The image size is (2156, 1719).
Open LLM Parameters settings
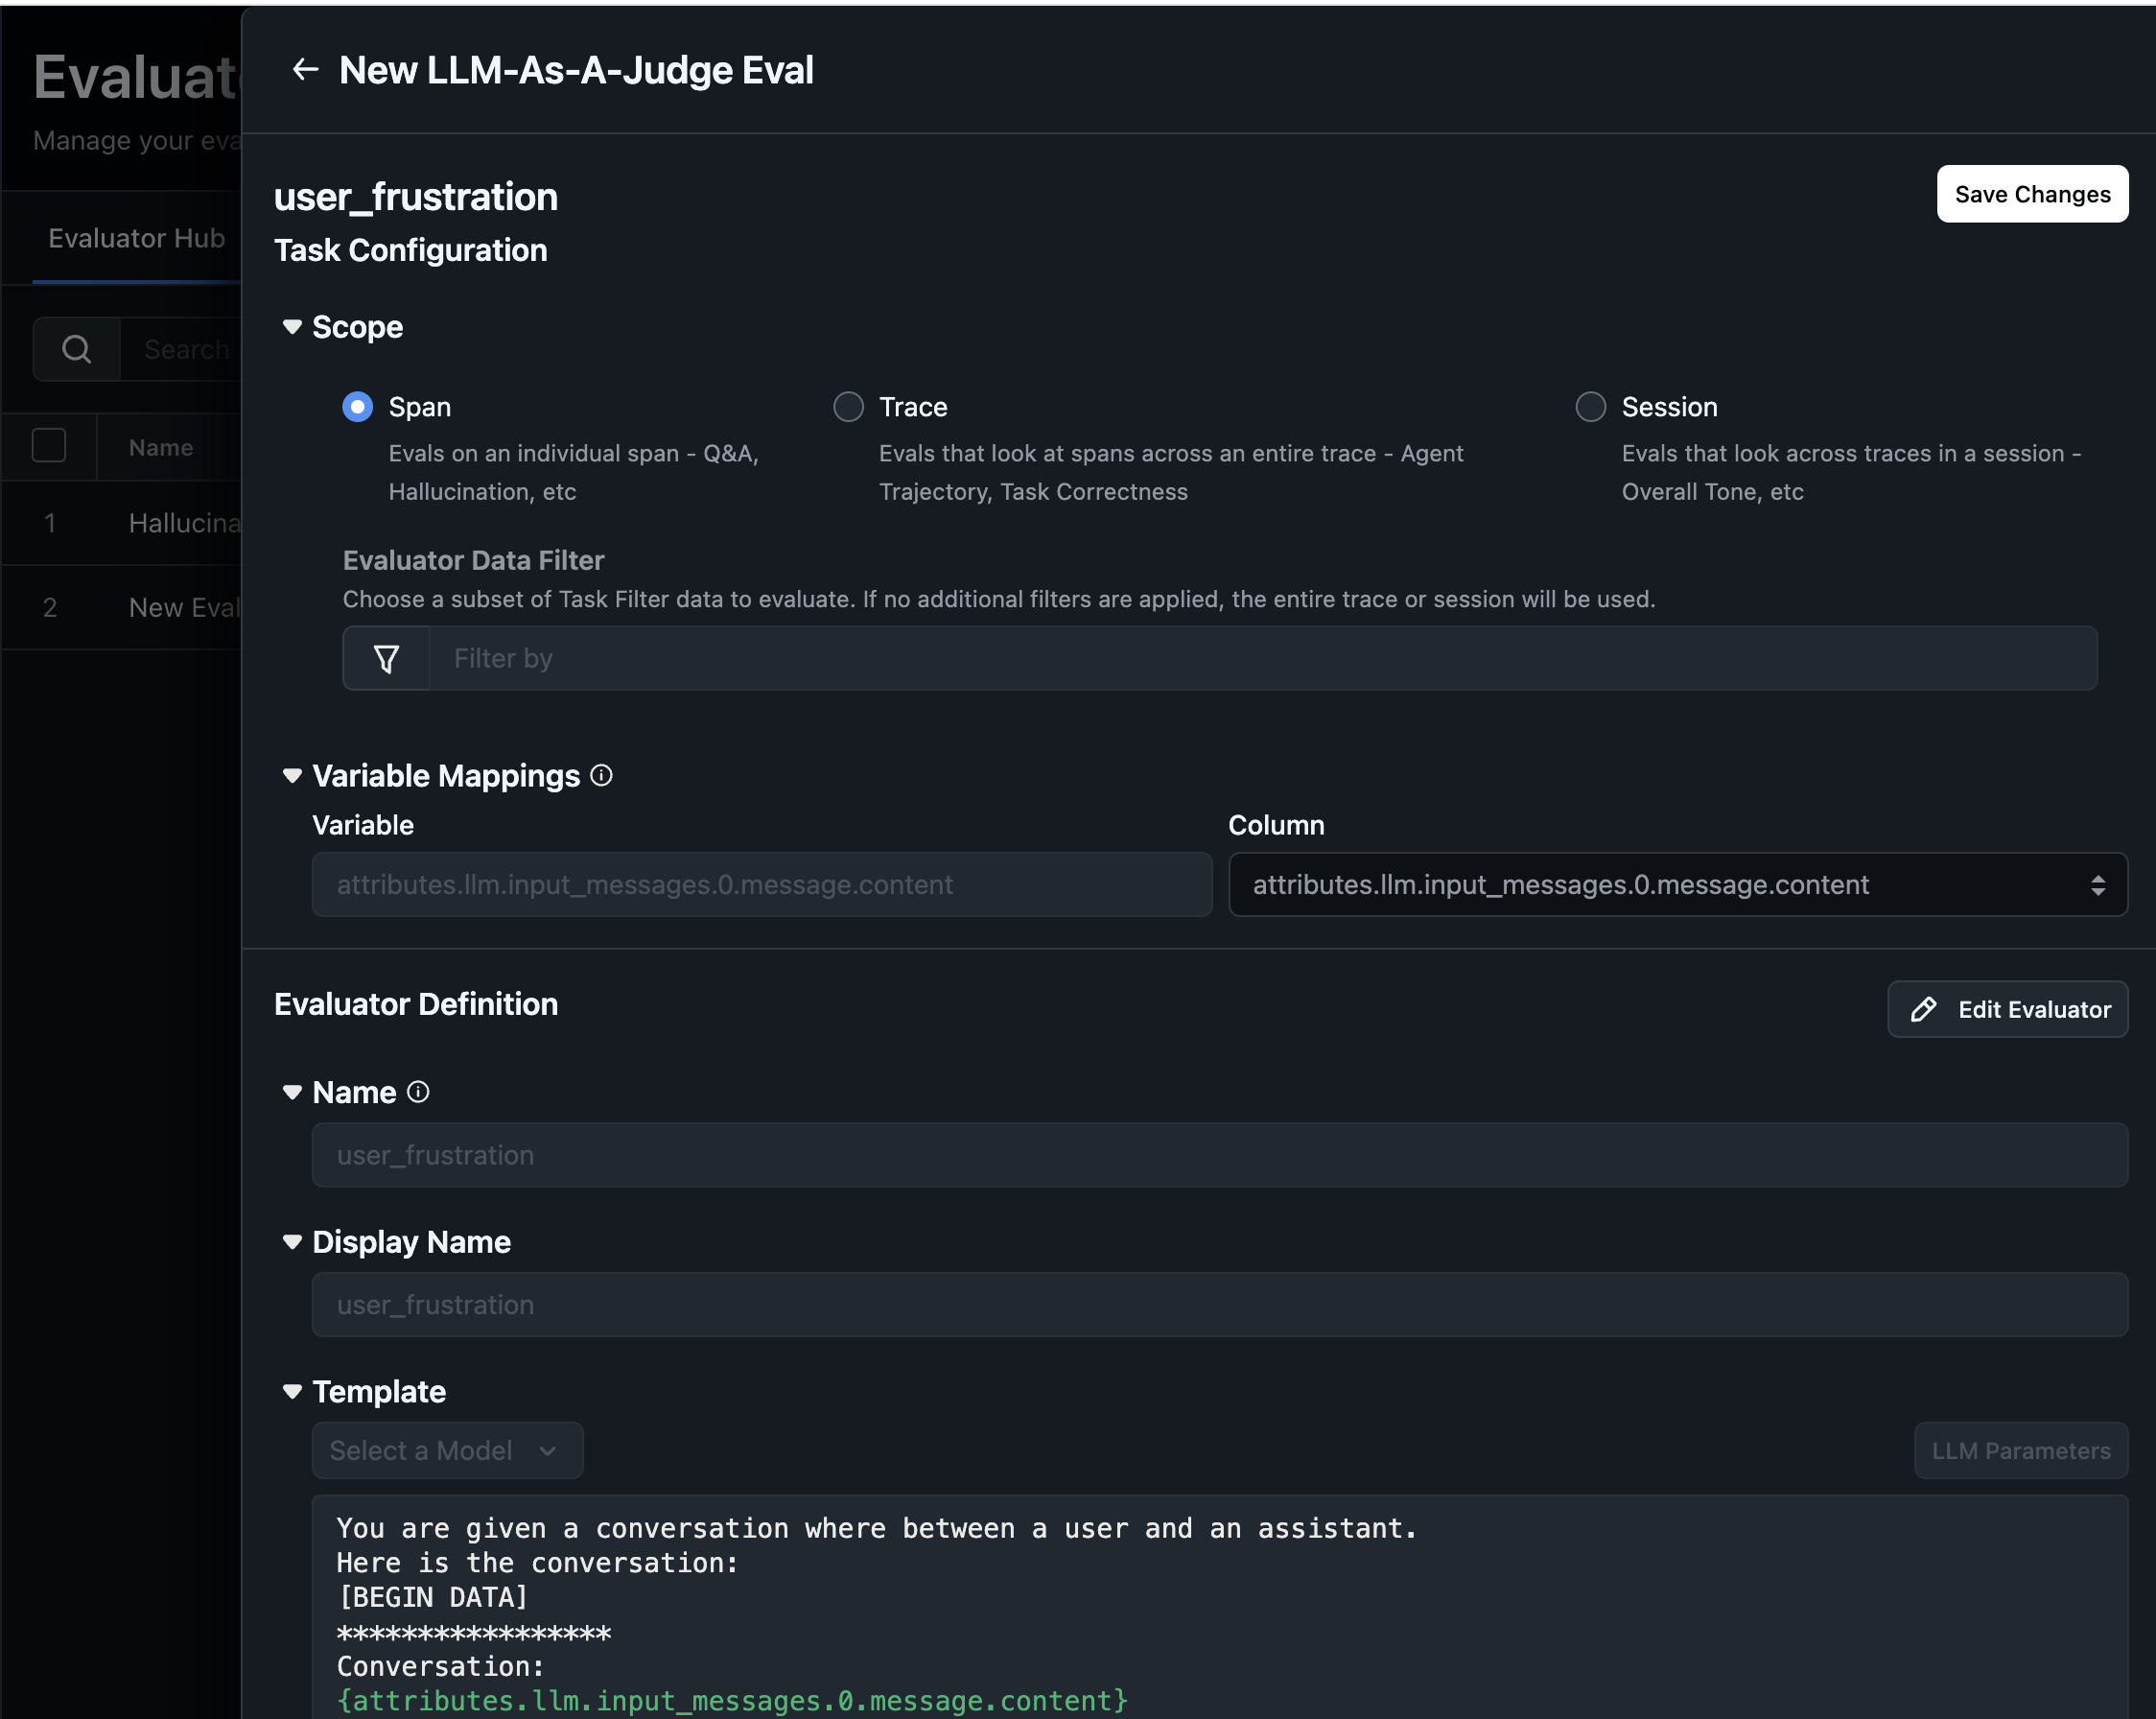[2020, 1450]
